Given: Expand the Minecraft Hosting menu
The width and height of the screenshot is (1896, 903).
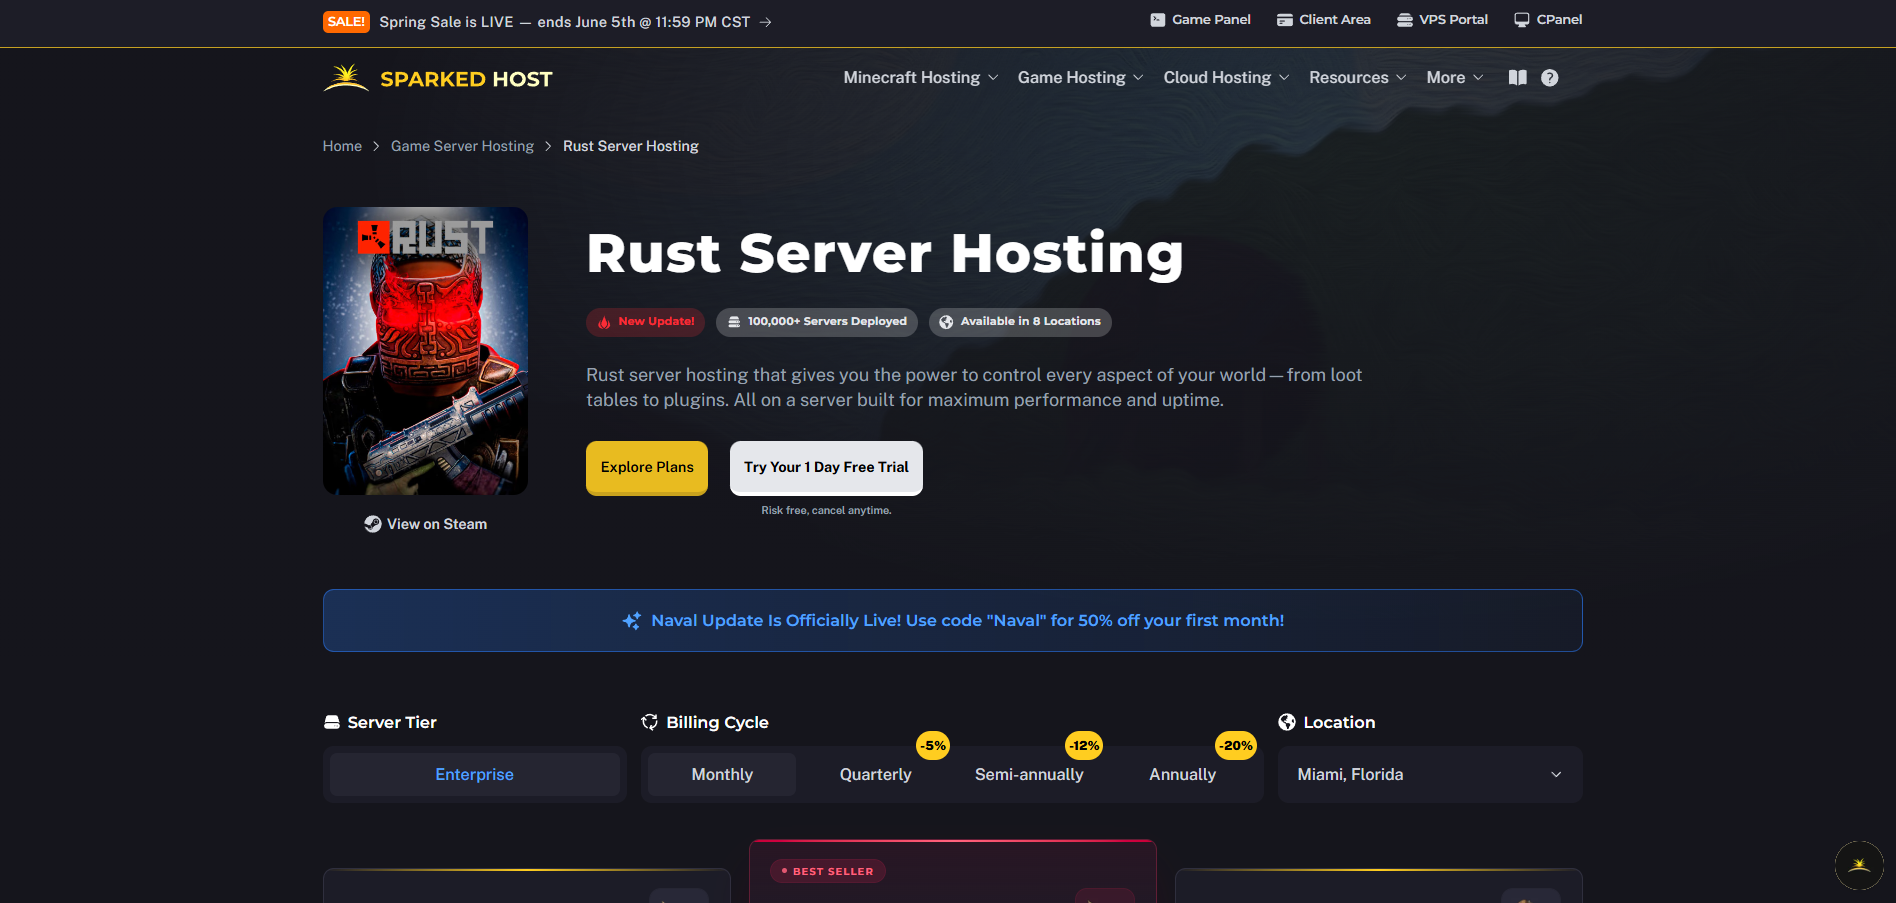Looking at the screenshot, I should [x=921, y=78].
